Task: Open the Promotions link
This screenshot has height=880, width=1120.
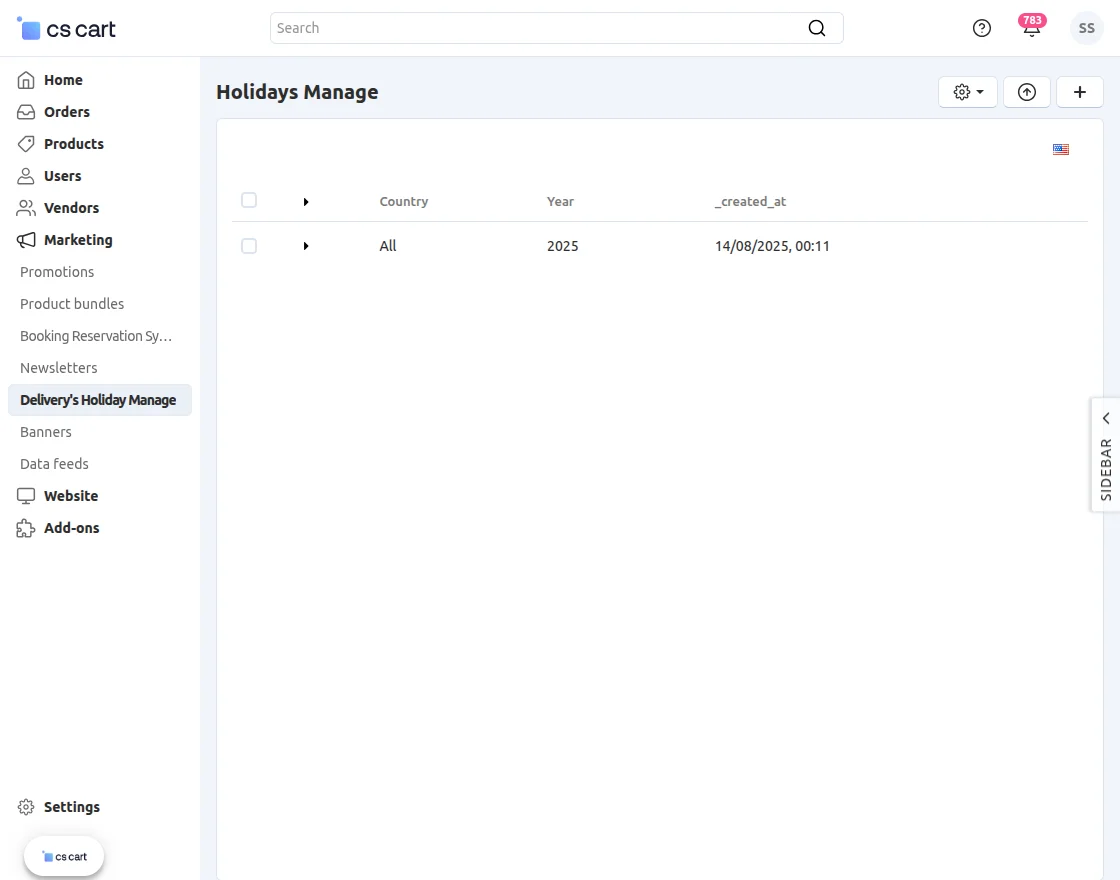Action: pos(56,272)
